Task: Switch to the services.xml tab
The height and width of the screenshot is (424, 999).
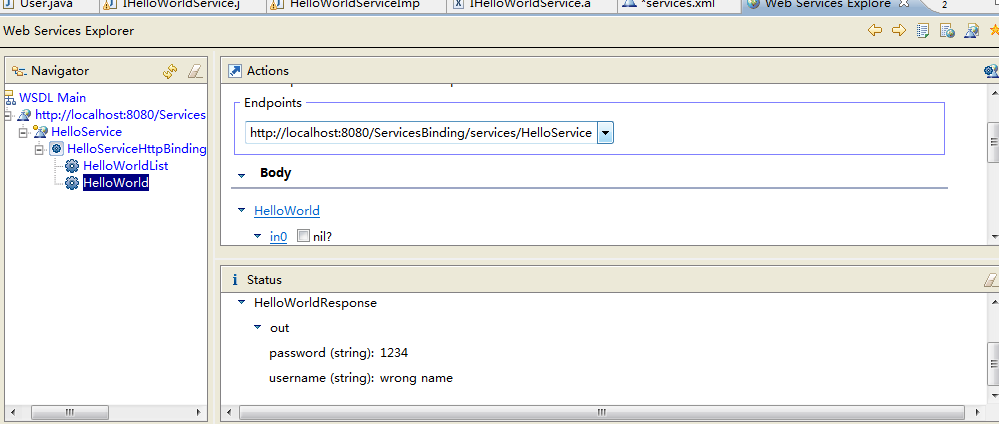Action: pos(679,4)
